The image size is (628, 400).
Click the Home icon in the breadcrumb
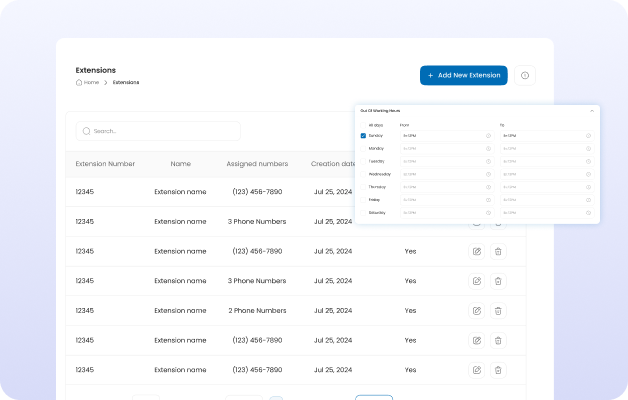click(x=79, y=82)
